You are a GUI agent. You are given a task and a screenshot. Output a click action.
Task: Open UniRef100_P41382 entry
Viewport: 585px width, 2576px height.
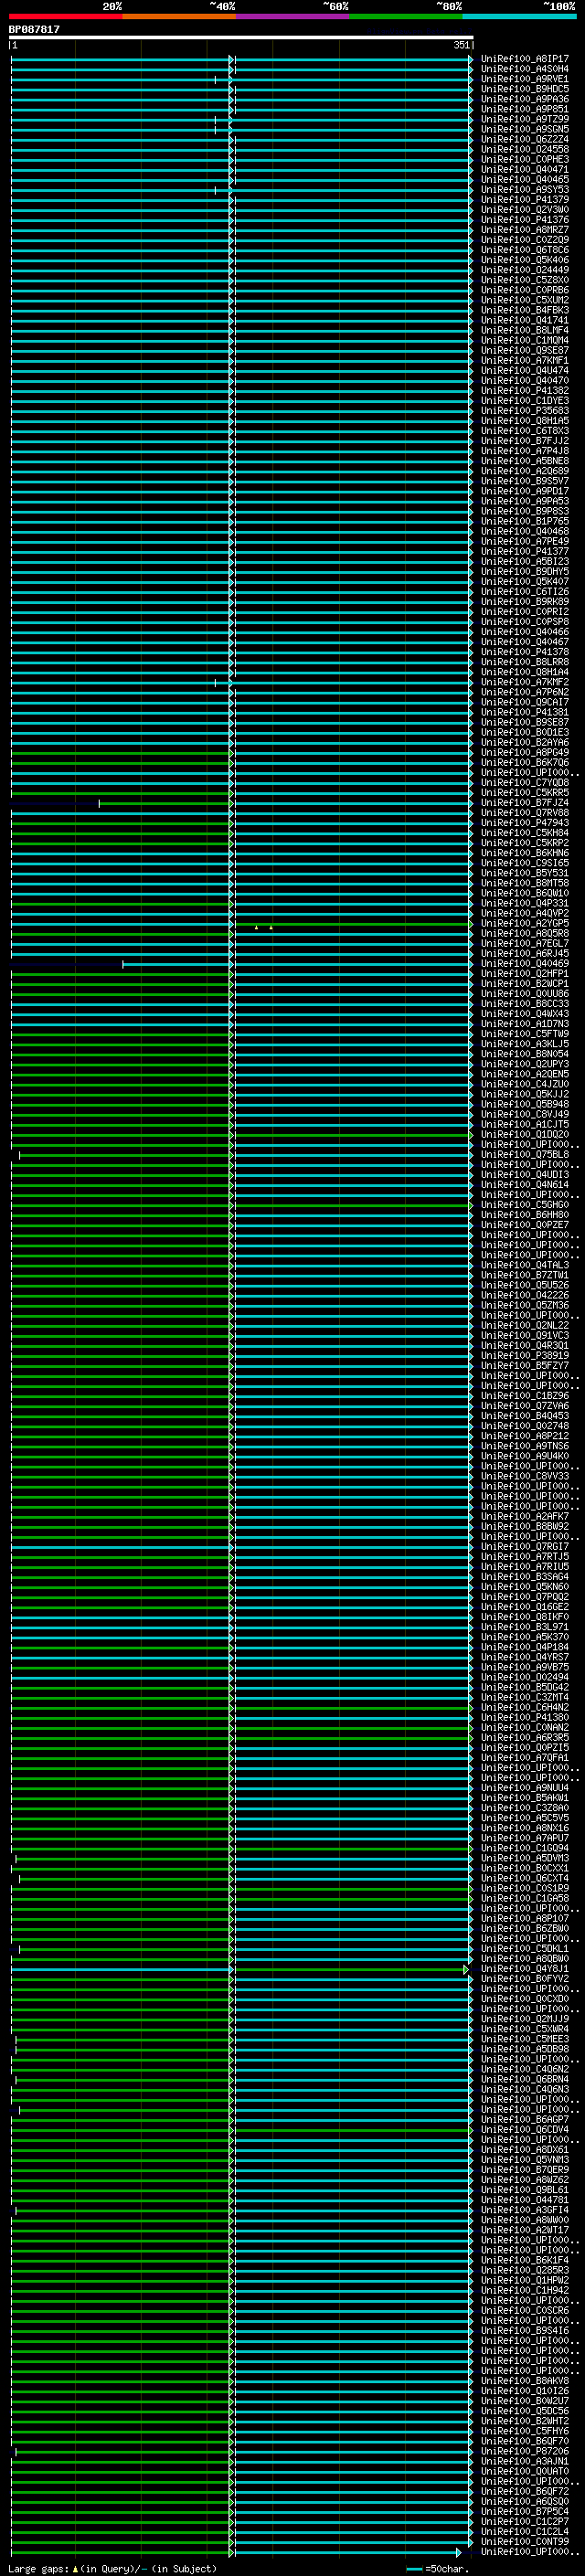click(524, 390)
